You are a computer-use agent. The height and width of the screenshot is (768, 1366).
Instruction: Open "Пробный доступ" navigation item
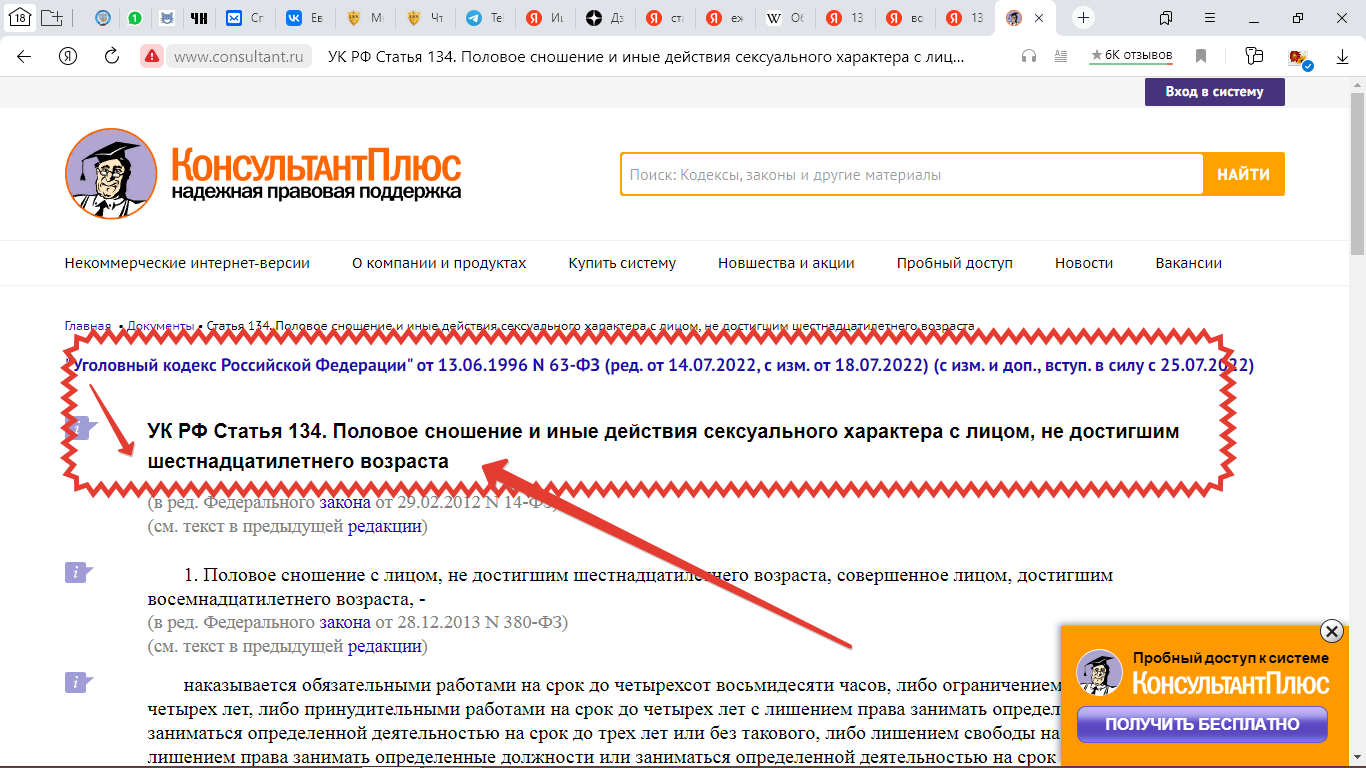coord(954,263)
